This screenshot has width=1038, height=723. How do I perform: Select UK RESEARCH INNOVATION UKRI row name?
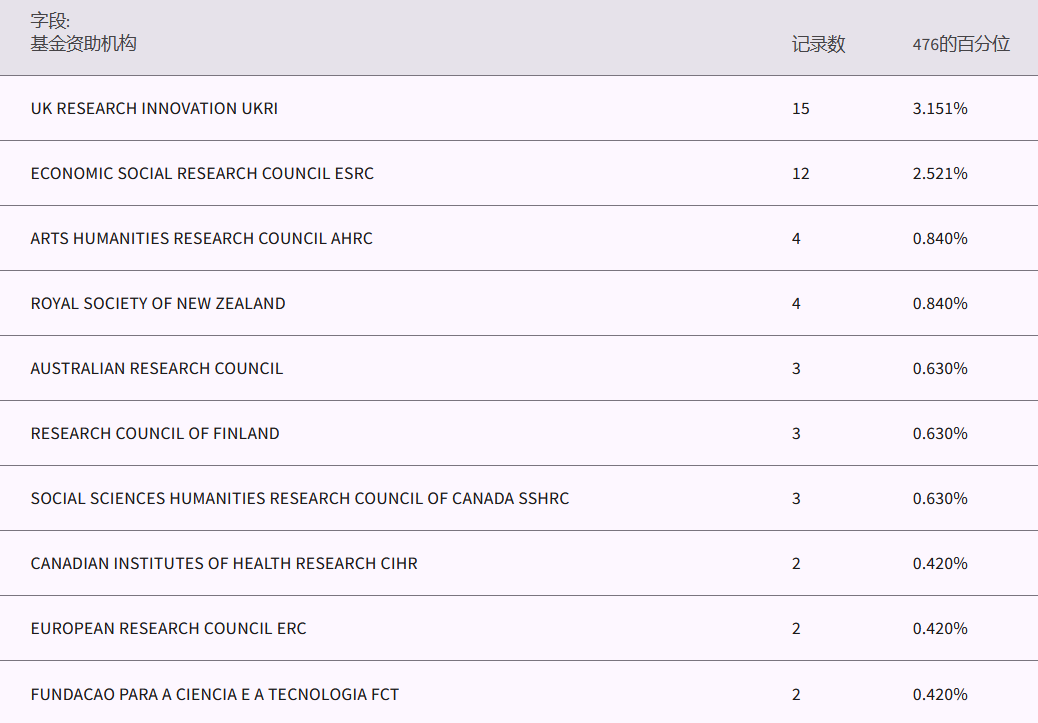pyautogui.click(x=154, y=108)
